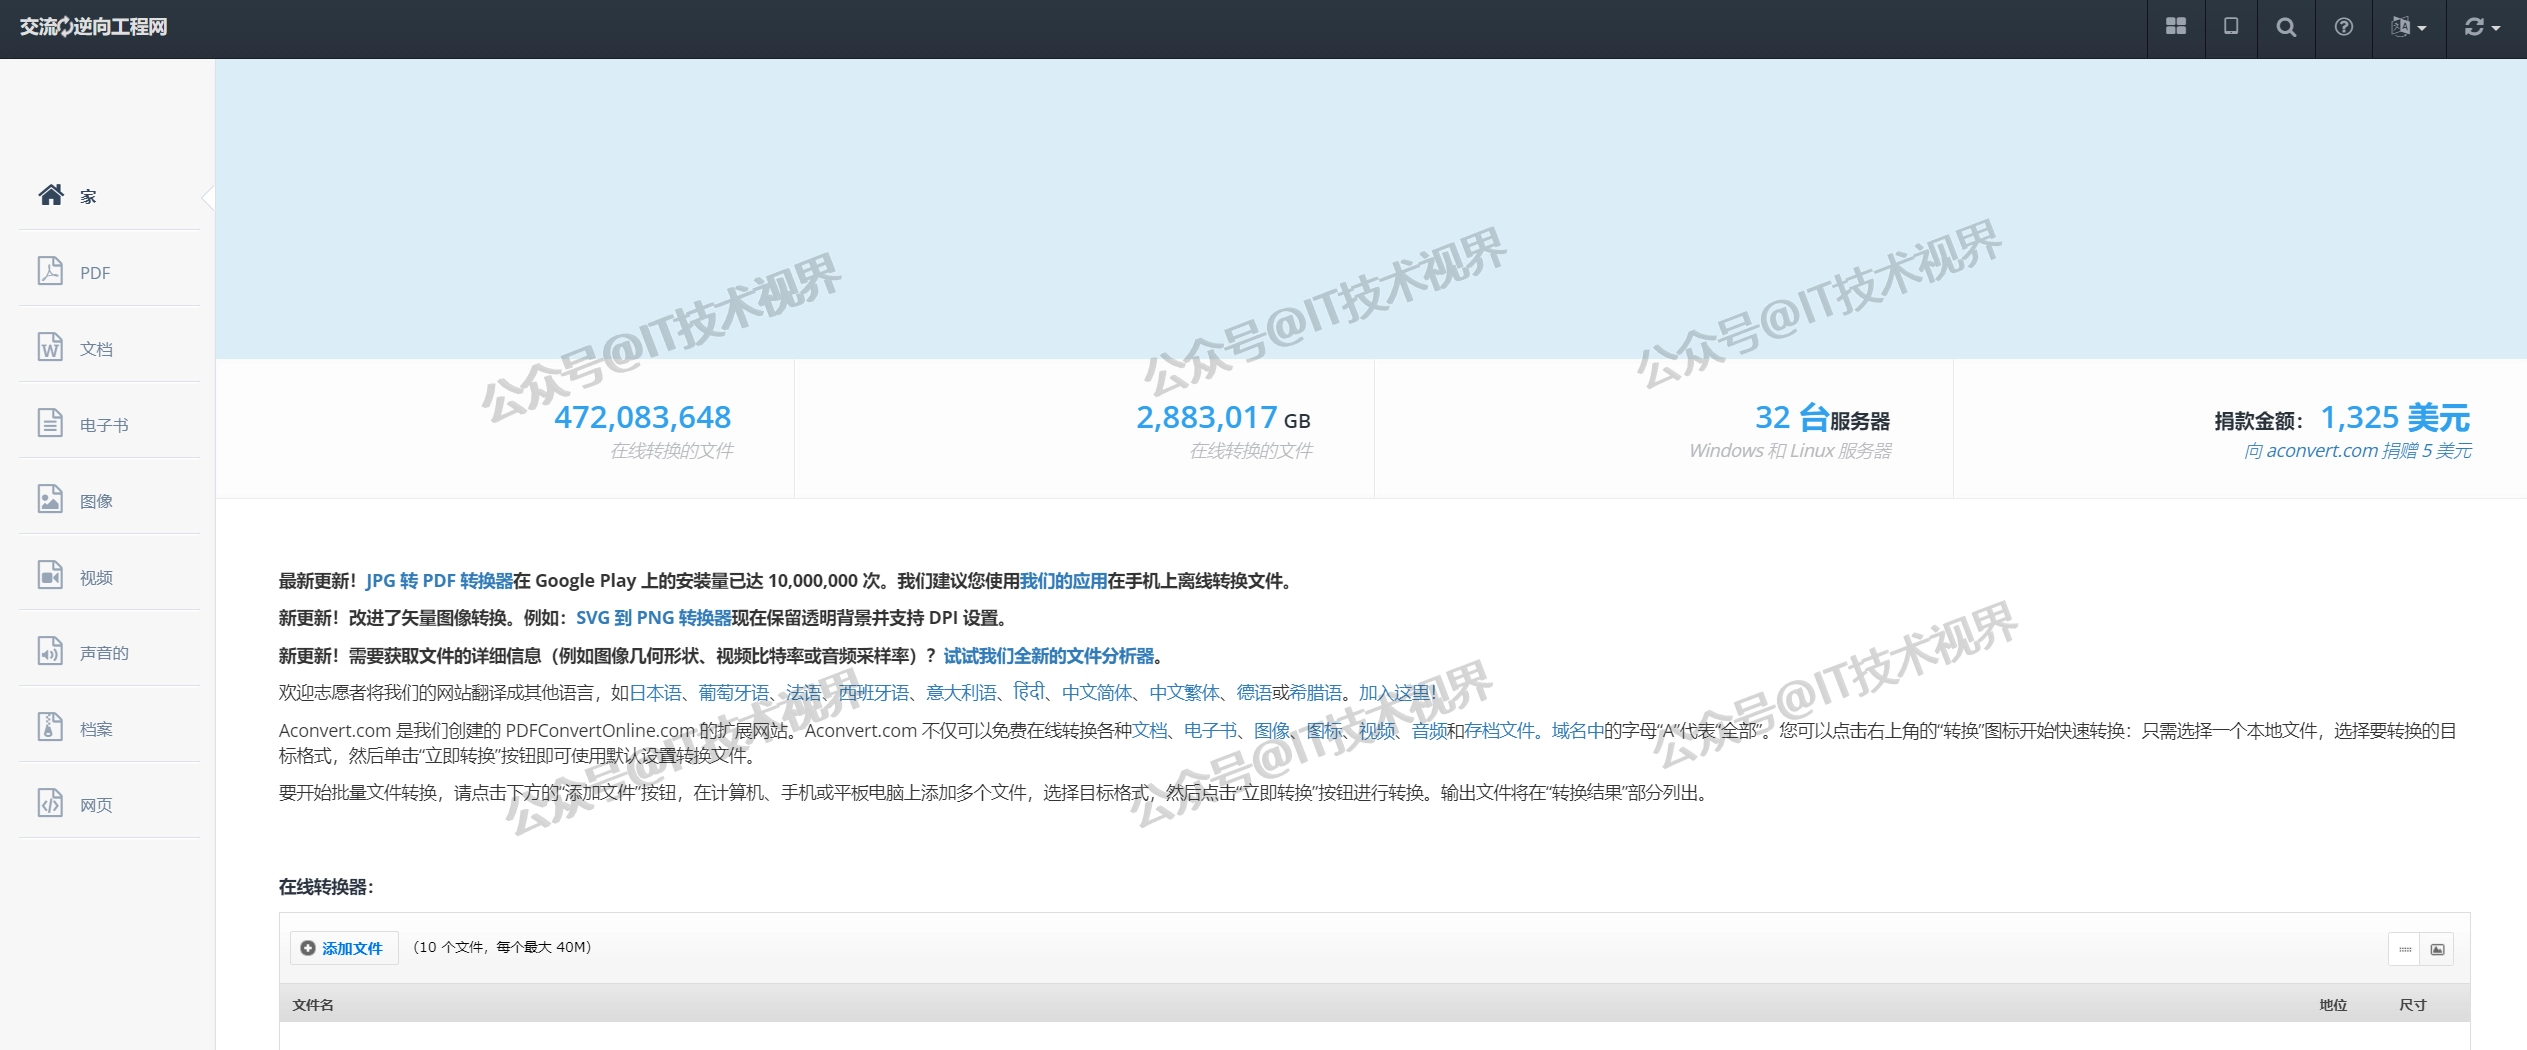Click the 中文繁体 language link

click(x=1185, y=693)
